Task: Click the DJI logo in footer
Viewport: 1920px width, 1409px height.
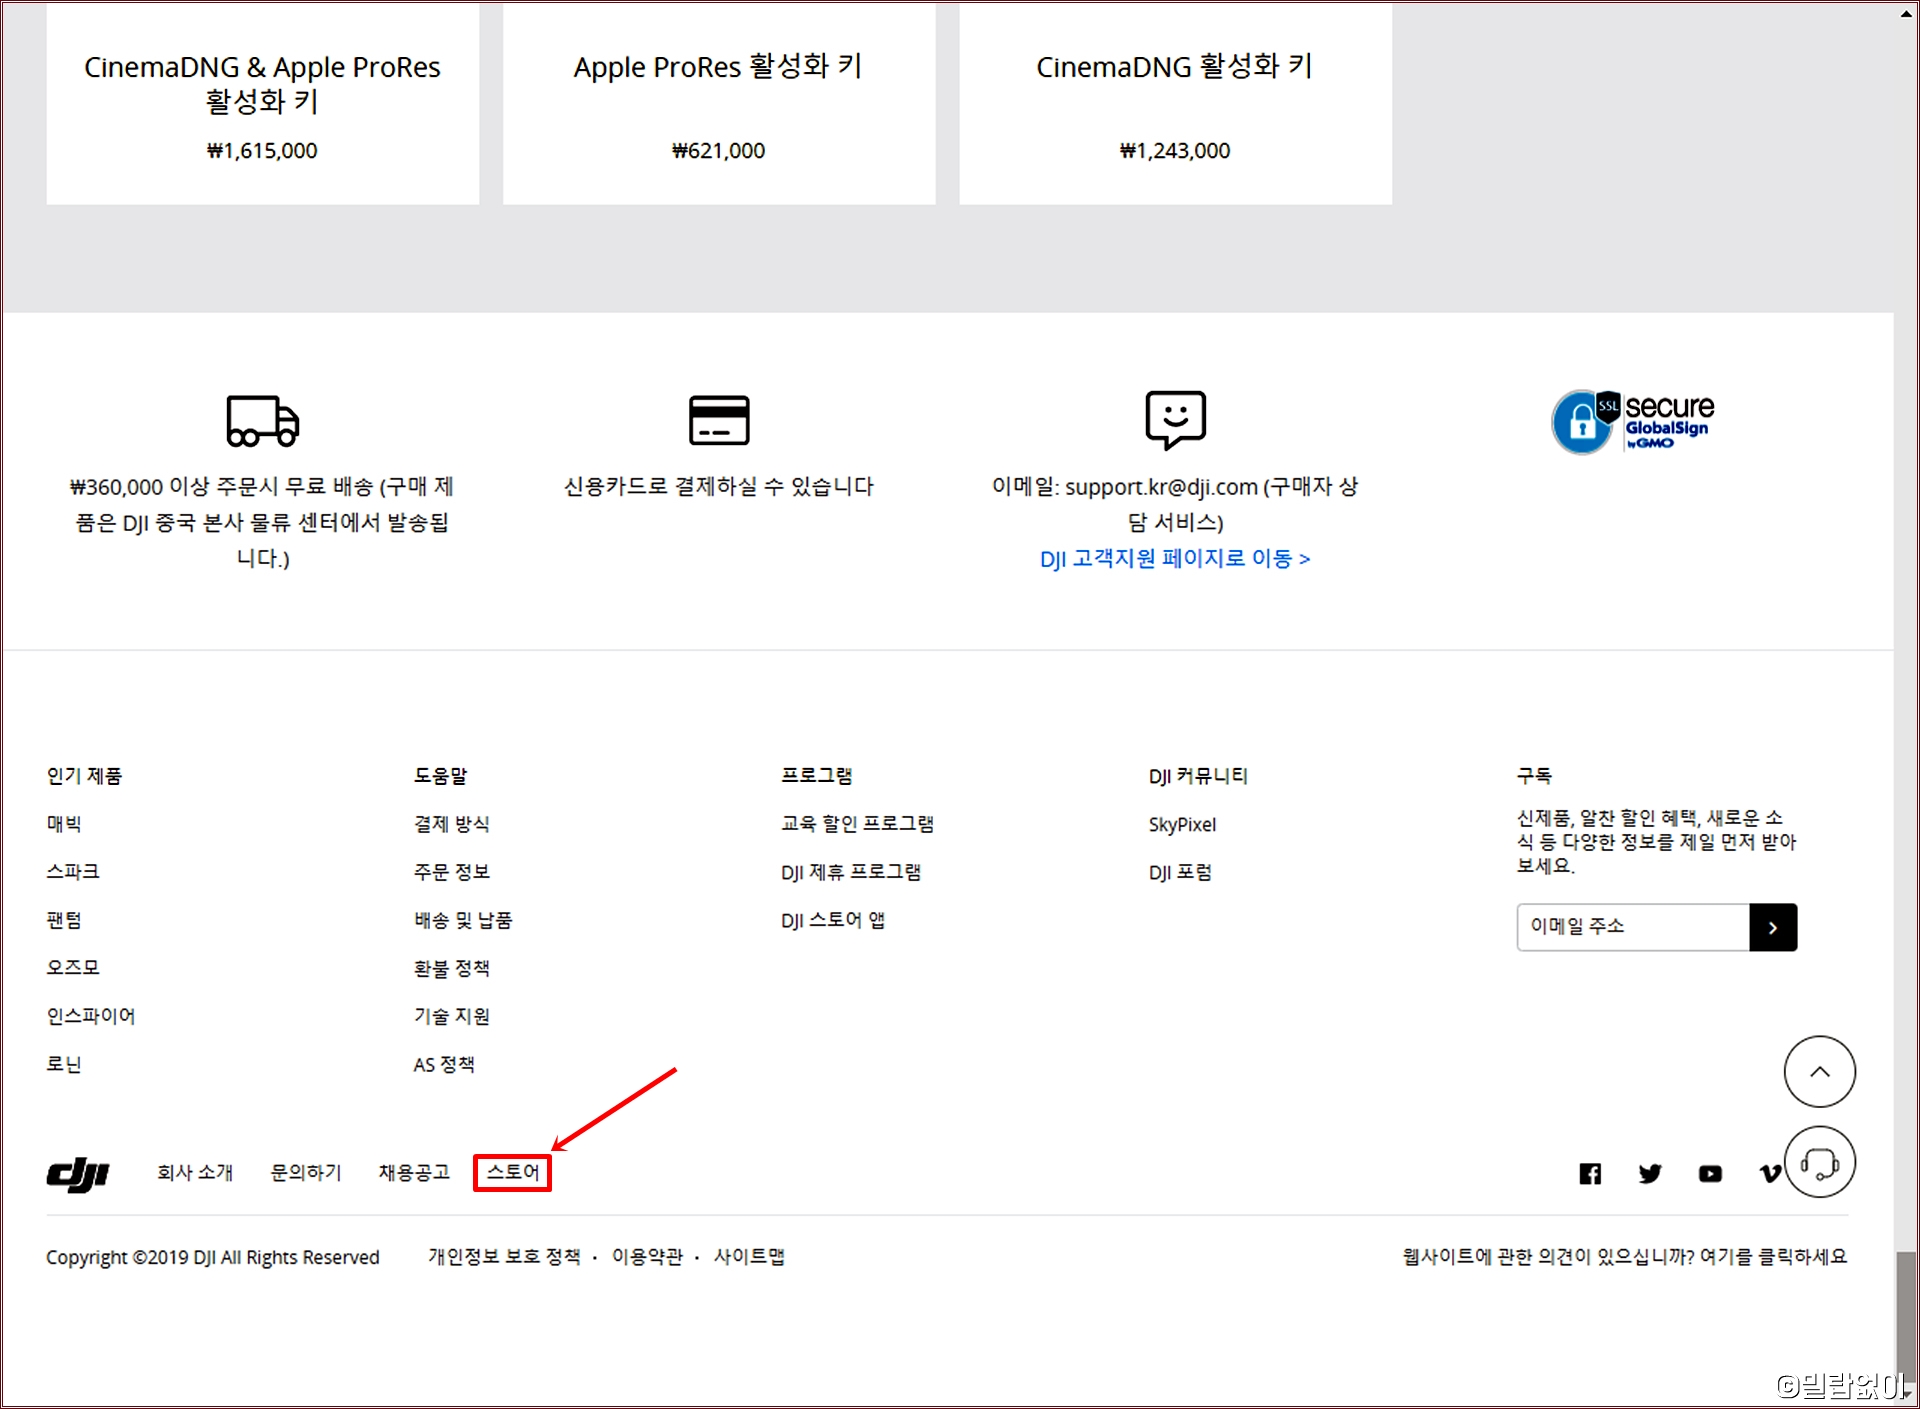Action: [78, 1174]
